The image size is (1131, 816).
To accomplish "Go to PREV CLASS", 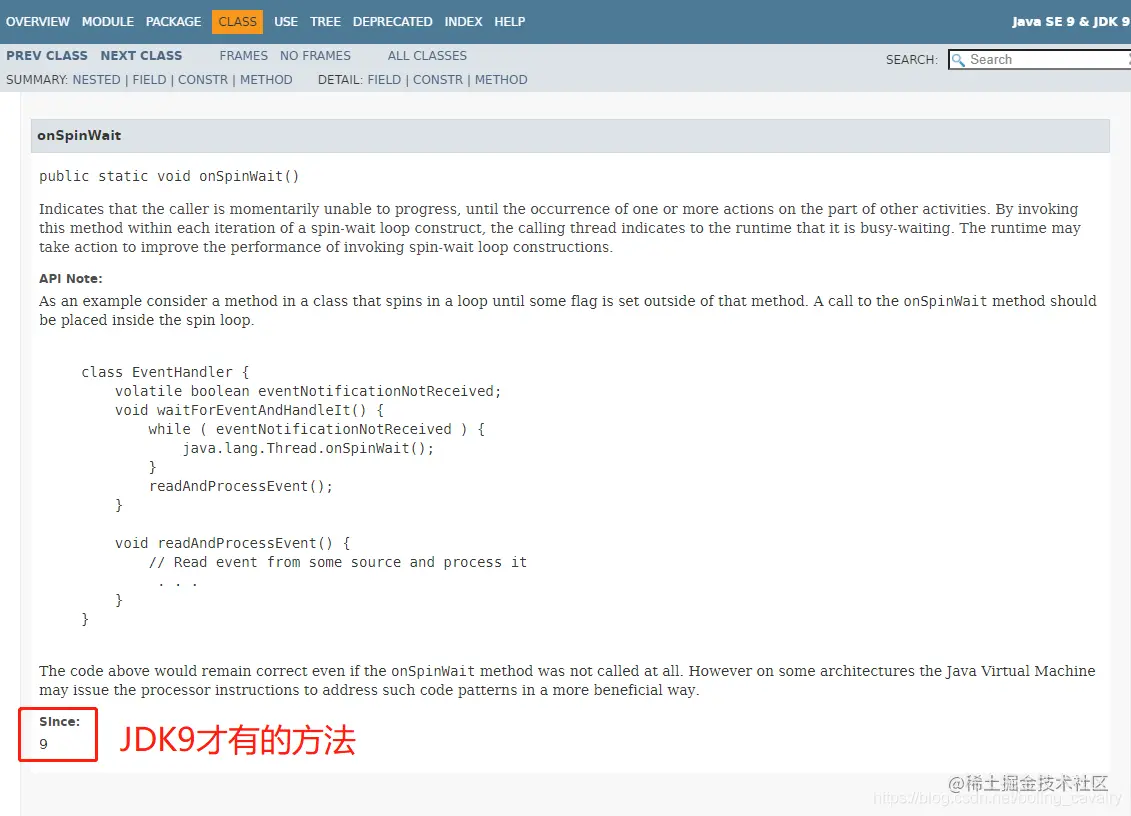I will click(47, 56).
